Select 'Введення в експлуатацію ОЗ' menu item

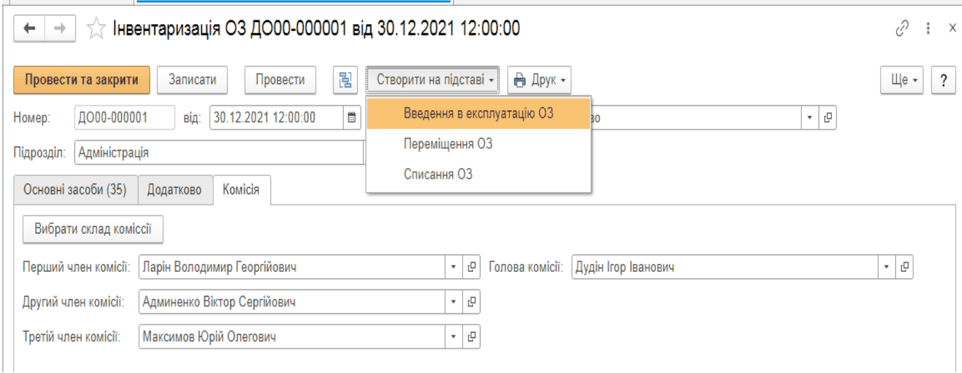point(479,113)
